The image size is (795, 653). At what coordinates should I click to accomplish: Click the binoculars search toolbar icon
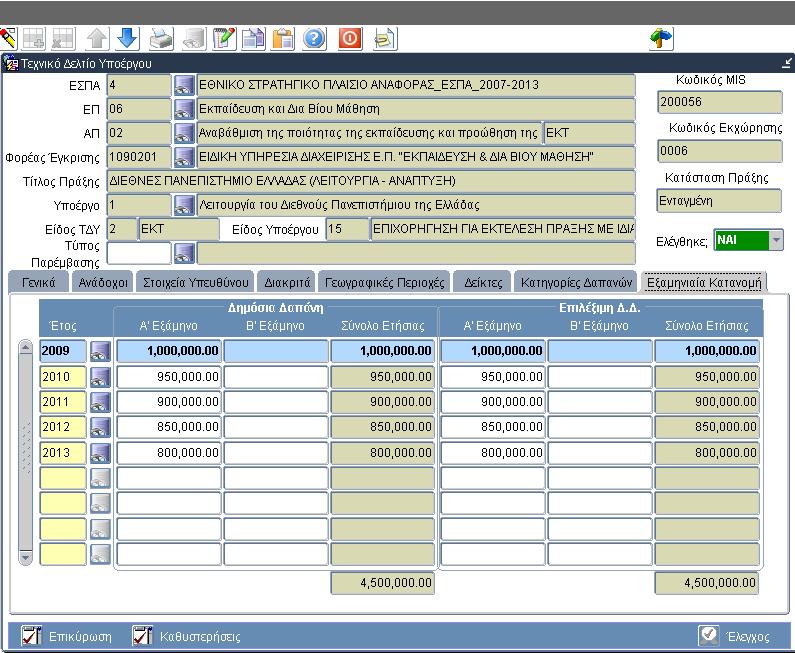(x=194, y=39)
